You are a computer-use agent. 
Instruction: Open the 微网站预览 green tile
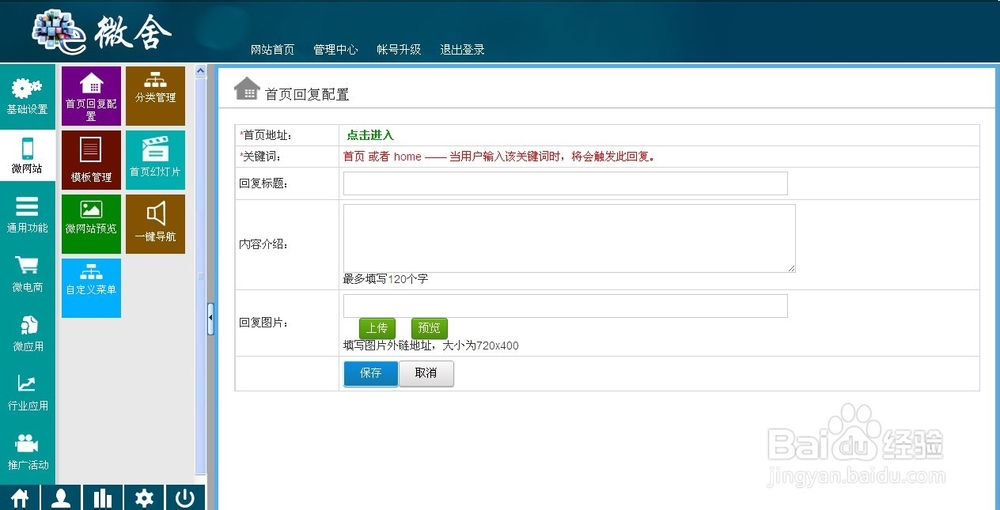coord(91,224)
